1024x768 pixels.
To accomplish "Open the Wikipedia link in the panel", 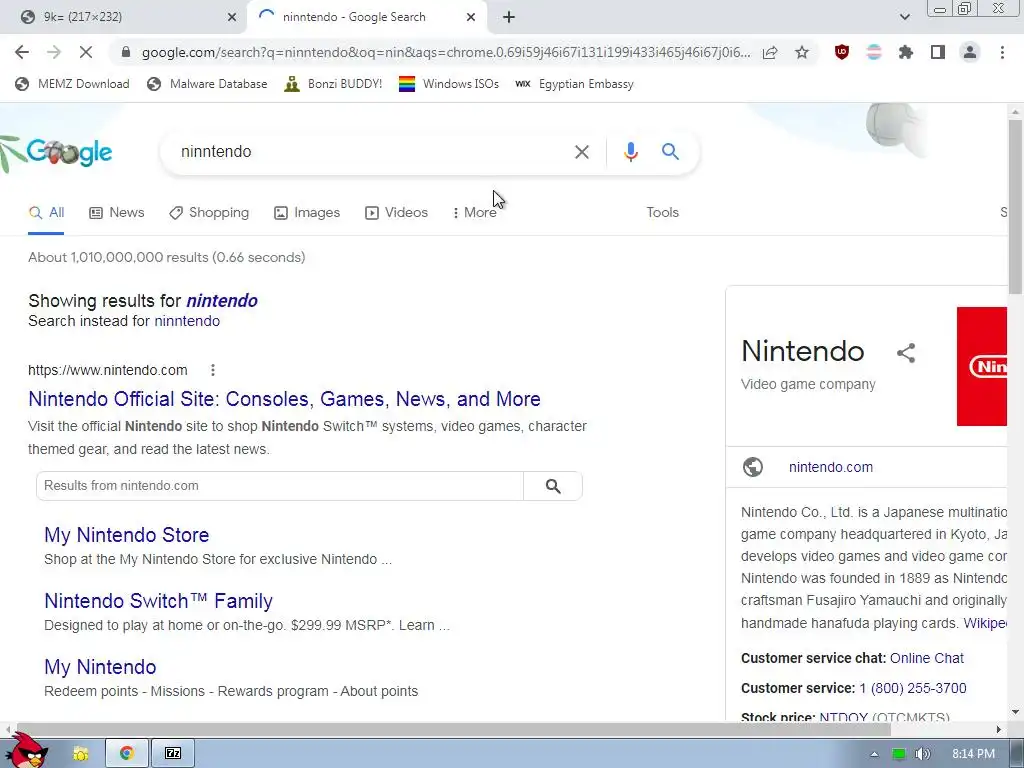I will [985, 623].
